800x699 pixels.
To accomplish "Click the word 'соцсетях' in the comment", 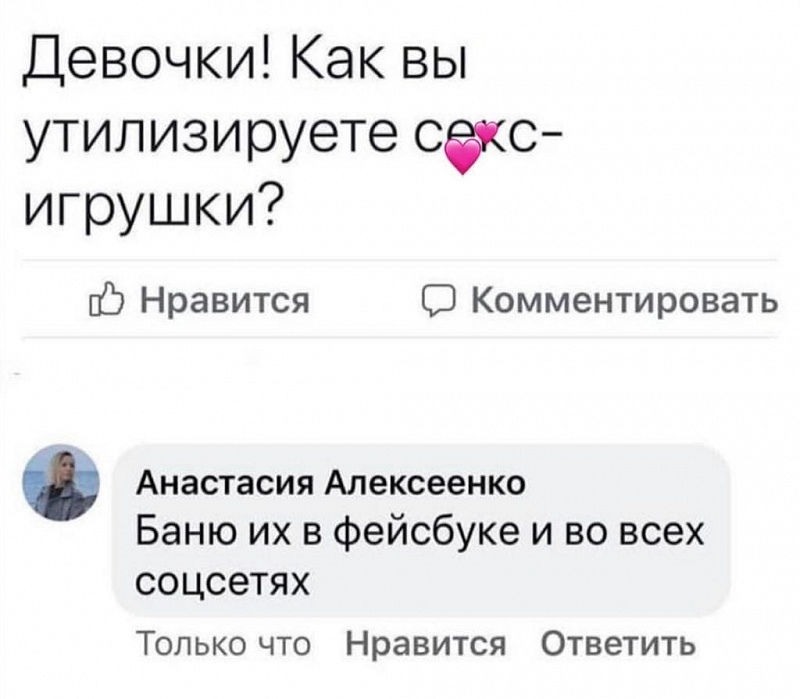I will 223,581.
